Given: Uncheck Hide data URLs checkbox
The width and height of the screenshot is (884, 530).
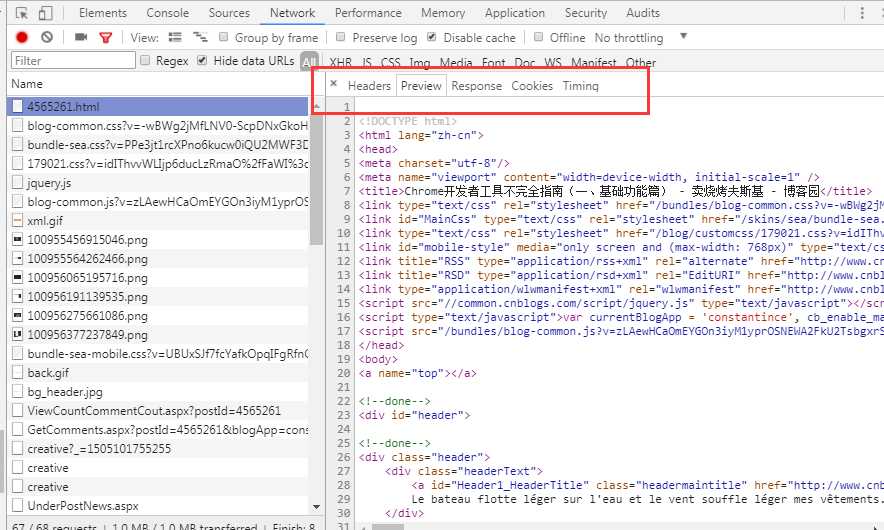Looking at the screenshot, I should click(x=202, y=60).
